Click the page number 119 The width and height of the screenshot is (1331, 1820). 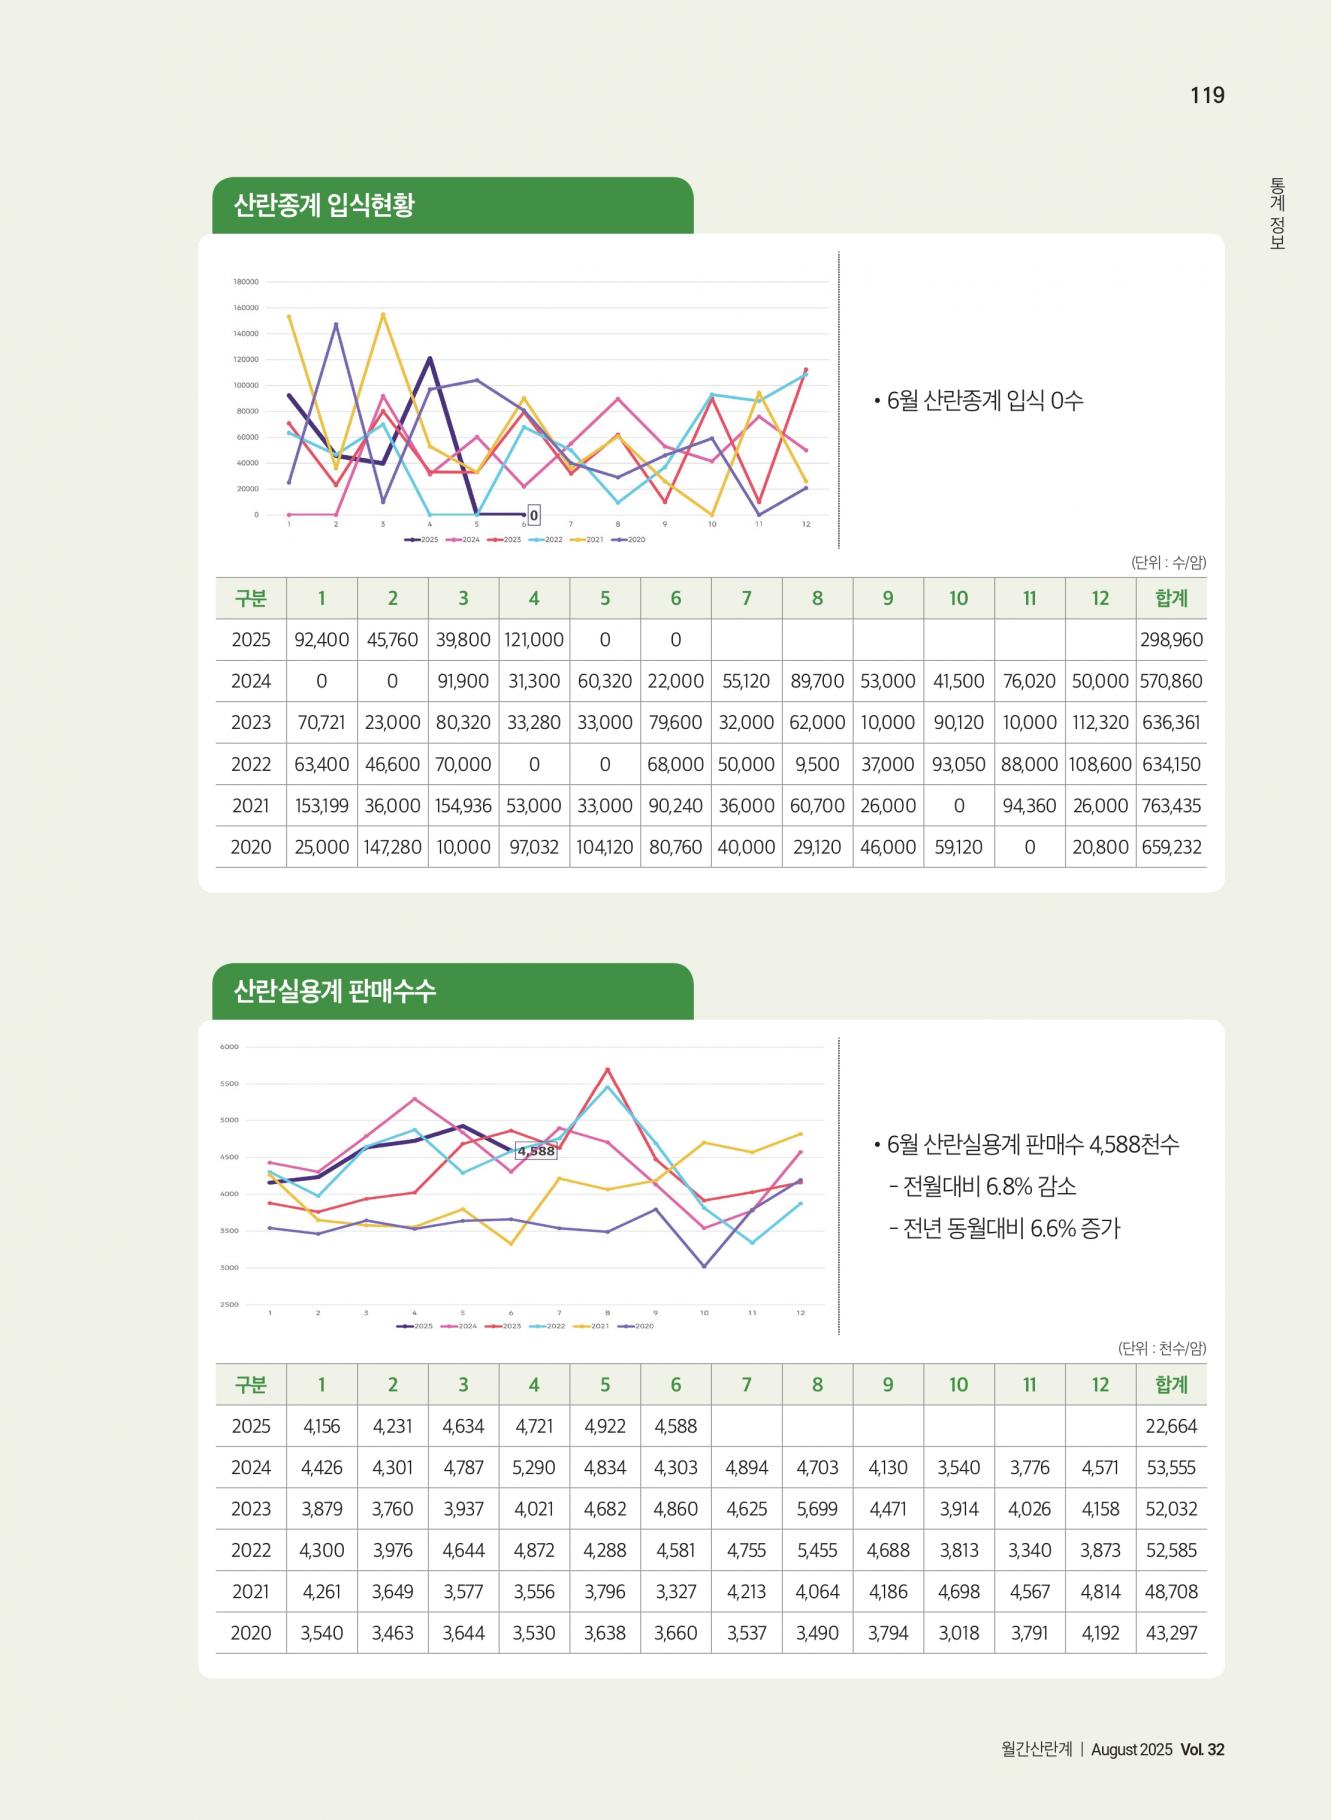coord(1207,95)
